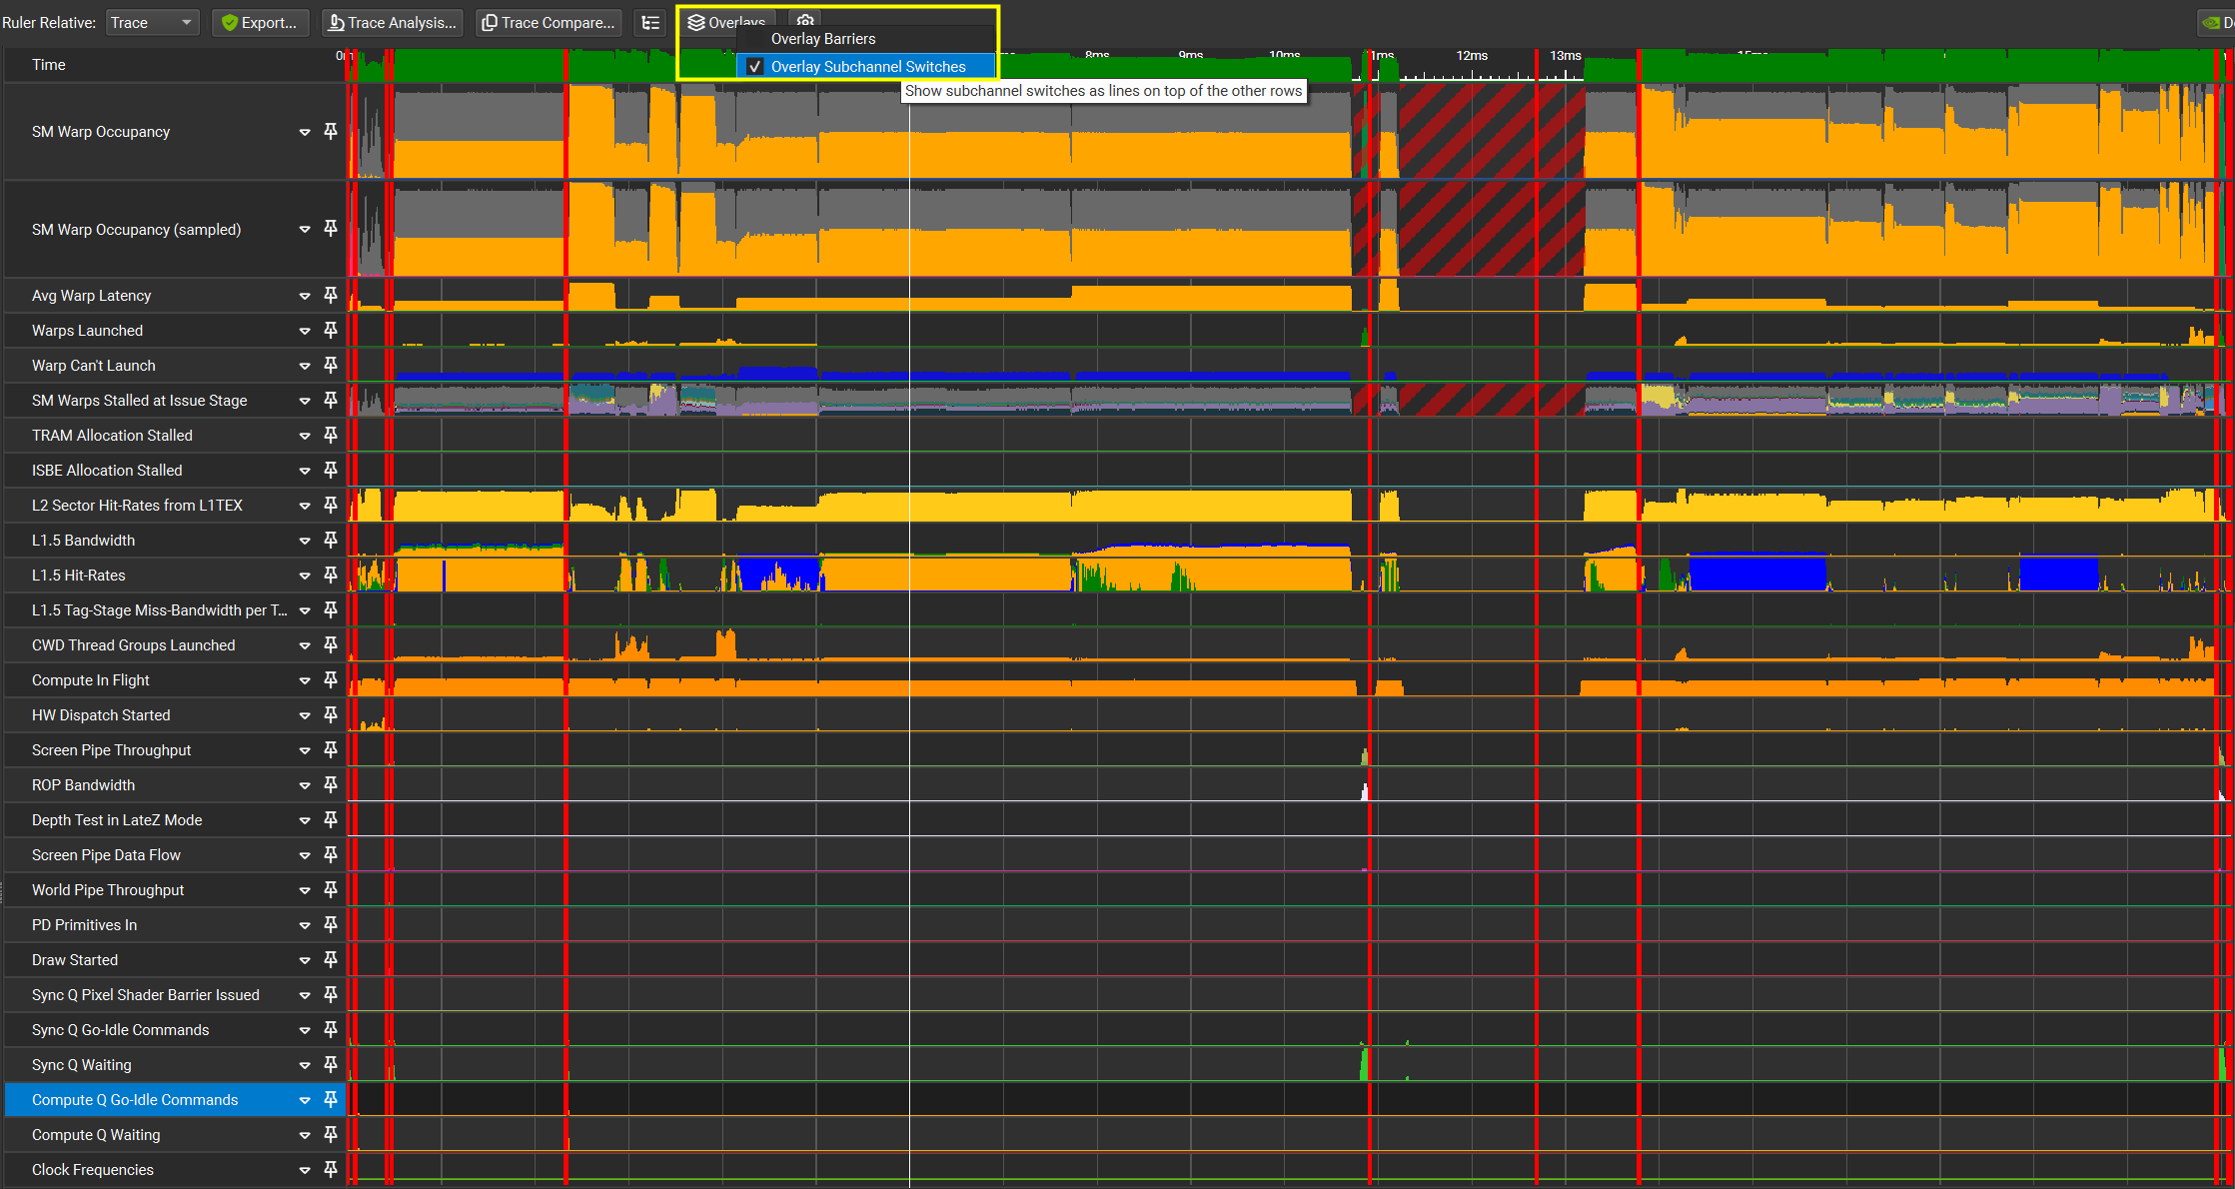Pin the Compute In Flight row

[x=331, y=680]
